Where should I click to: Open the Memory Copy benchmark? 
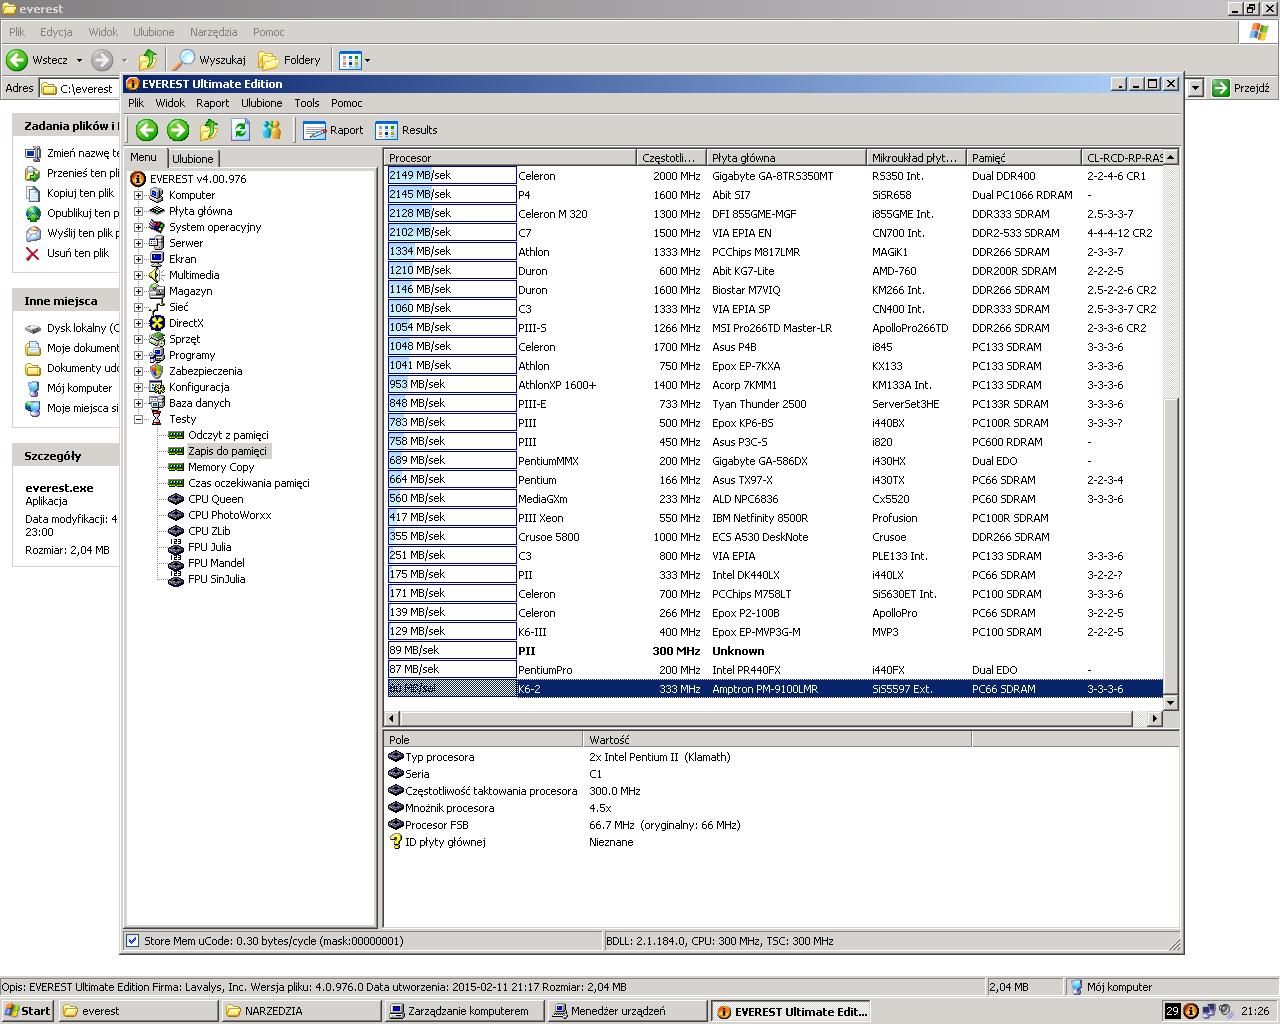pos(221,467)
